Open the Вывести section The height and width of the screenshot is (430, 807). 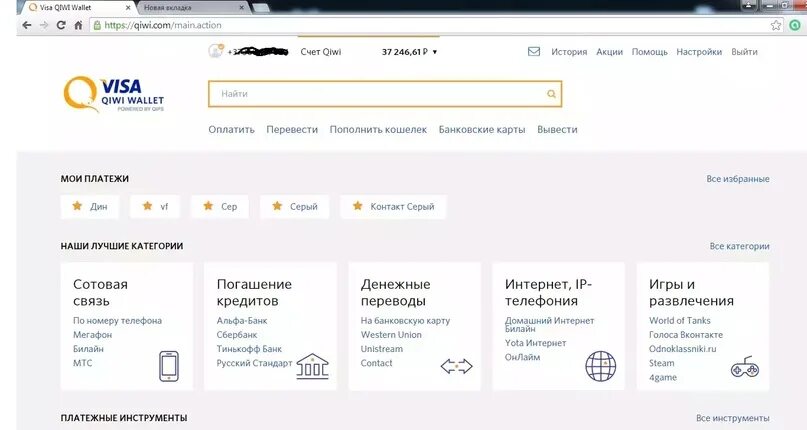(x=557, y=129)
